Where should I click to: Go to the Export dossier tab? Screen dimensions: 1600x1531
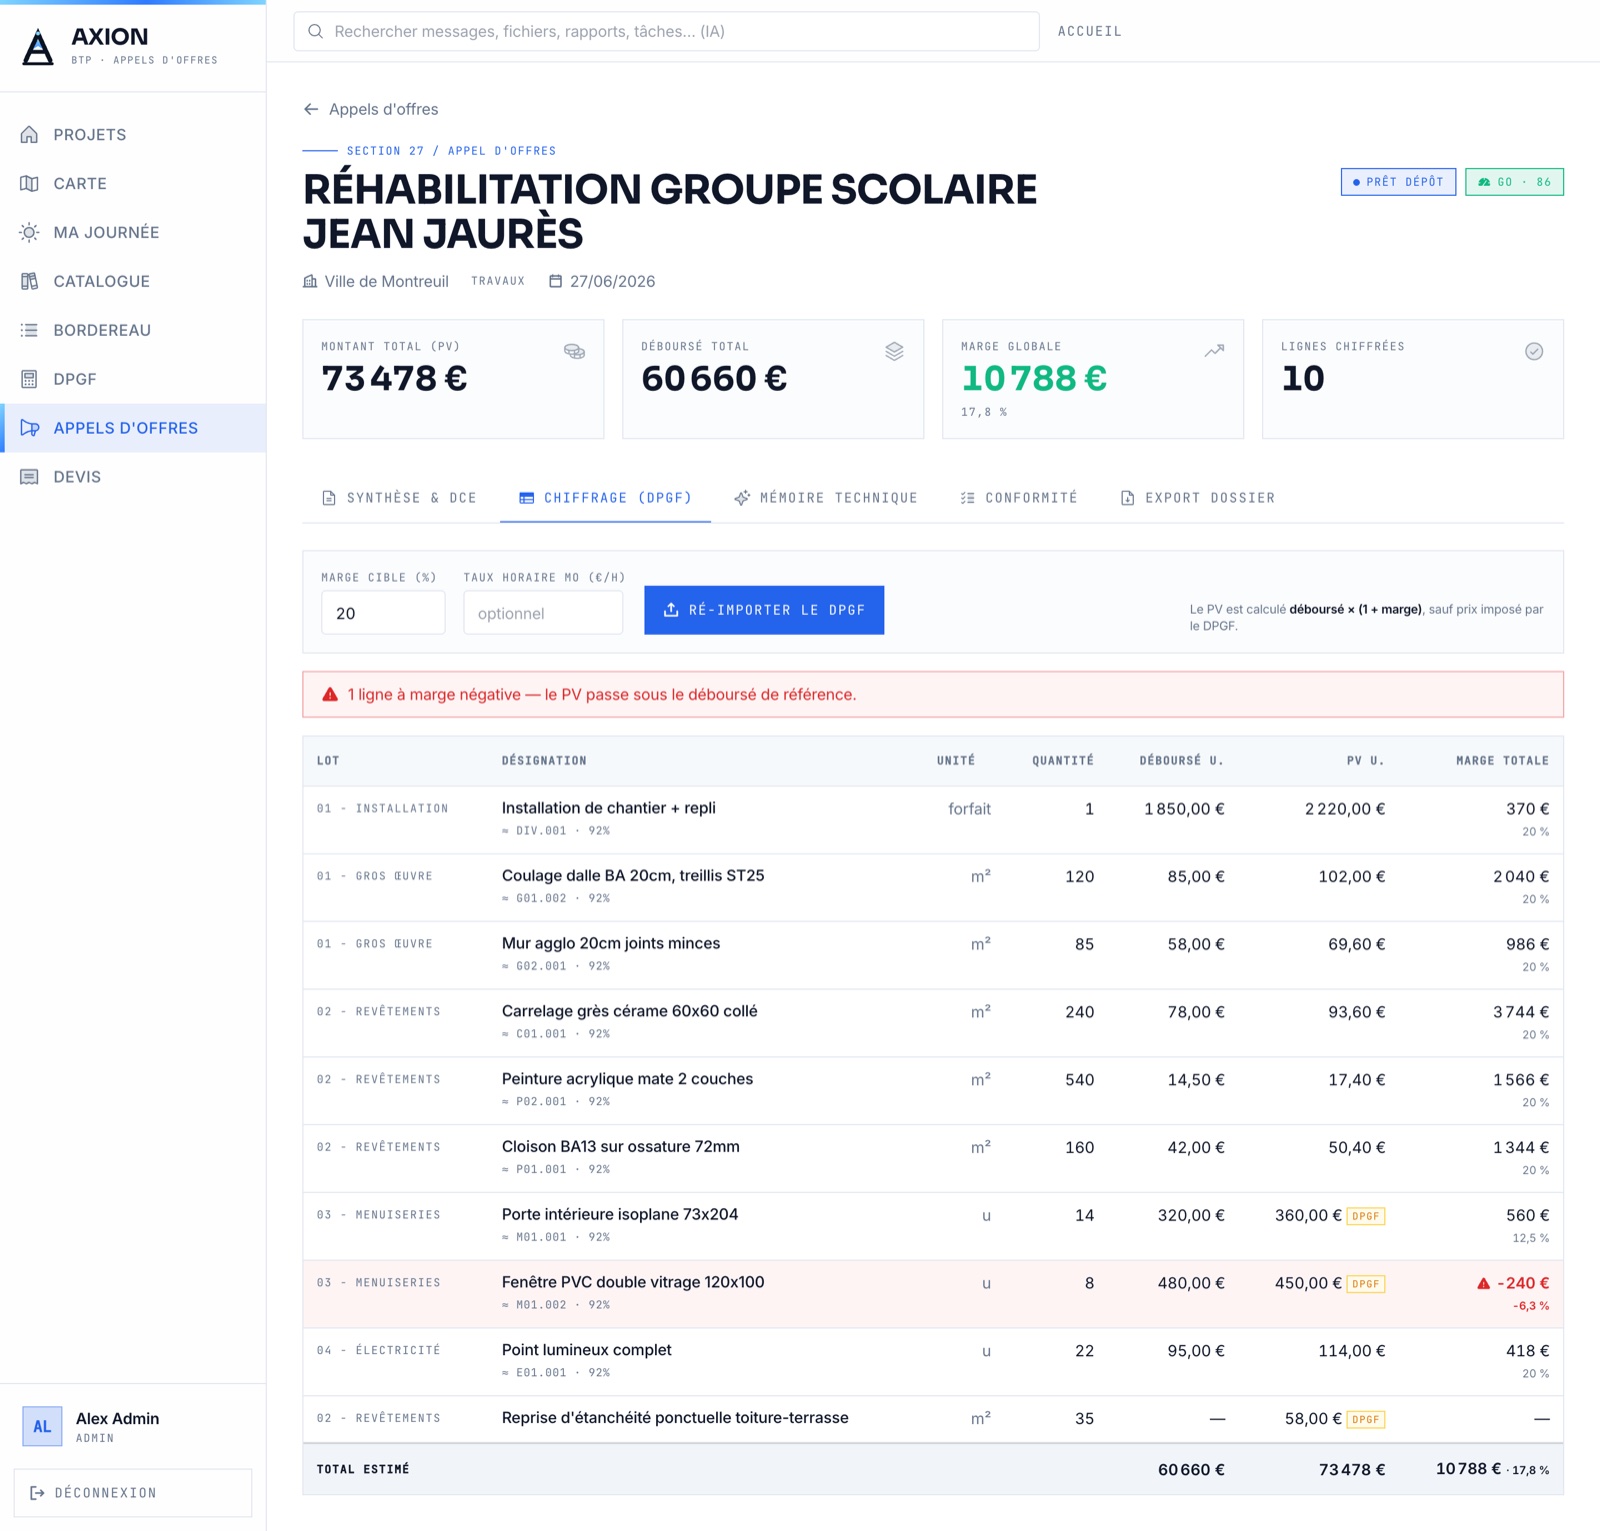click(x=1198, y=497)
